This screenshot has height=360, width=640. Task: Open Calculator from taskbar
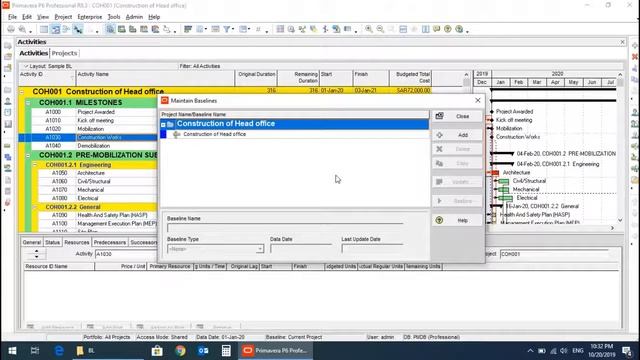click(226, 350)
